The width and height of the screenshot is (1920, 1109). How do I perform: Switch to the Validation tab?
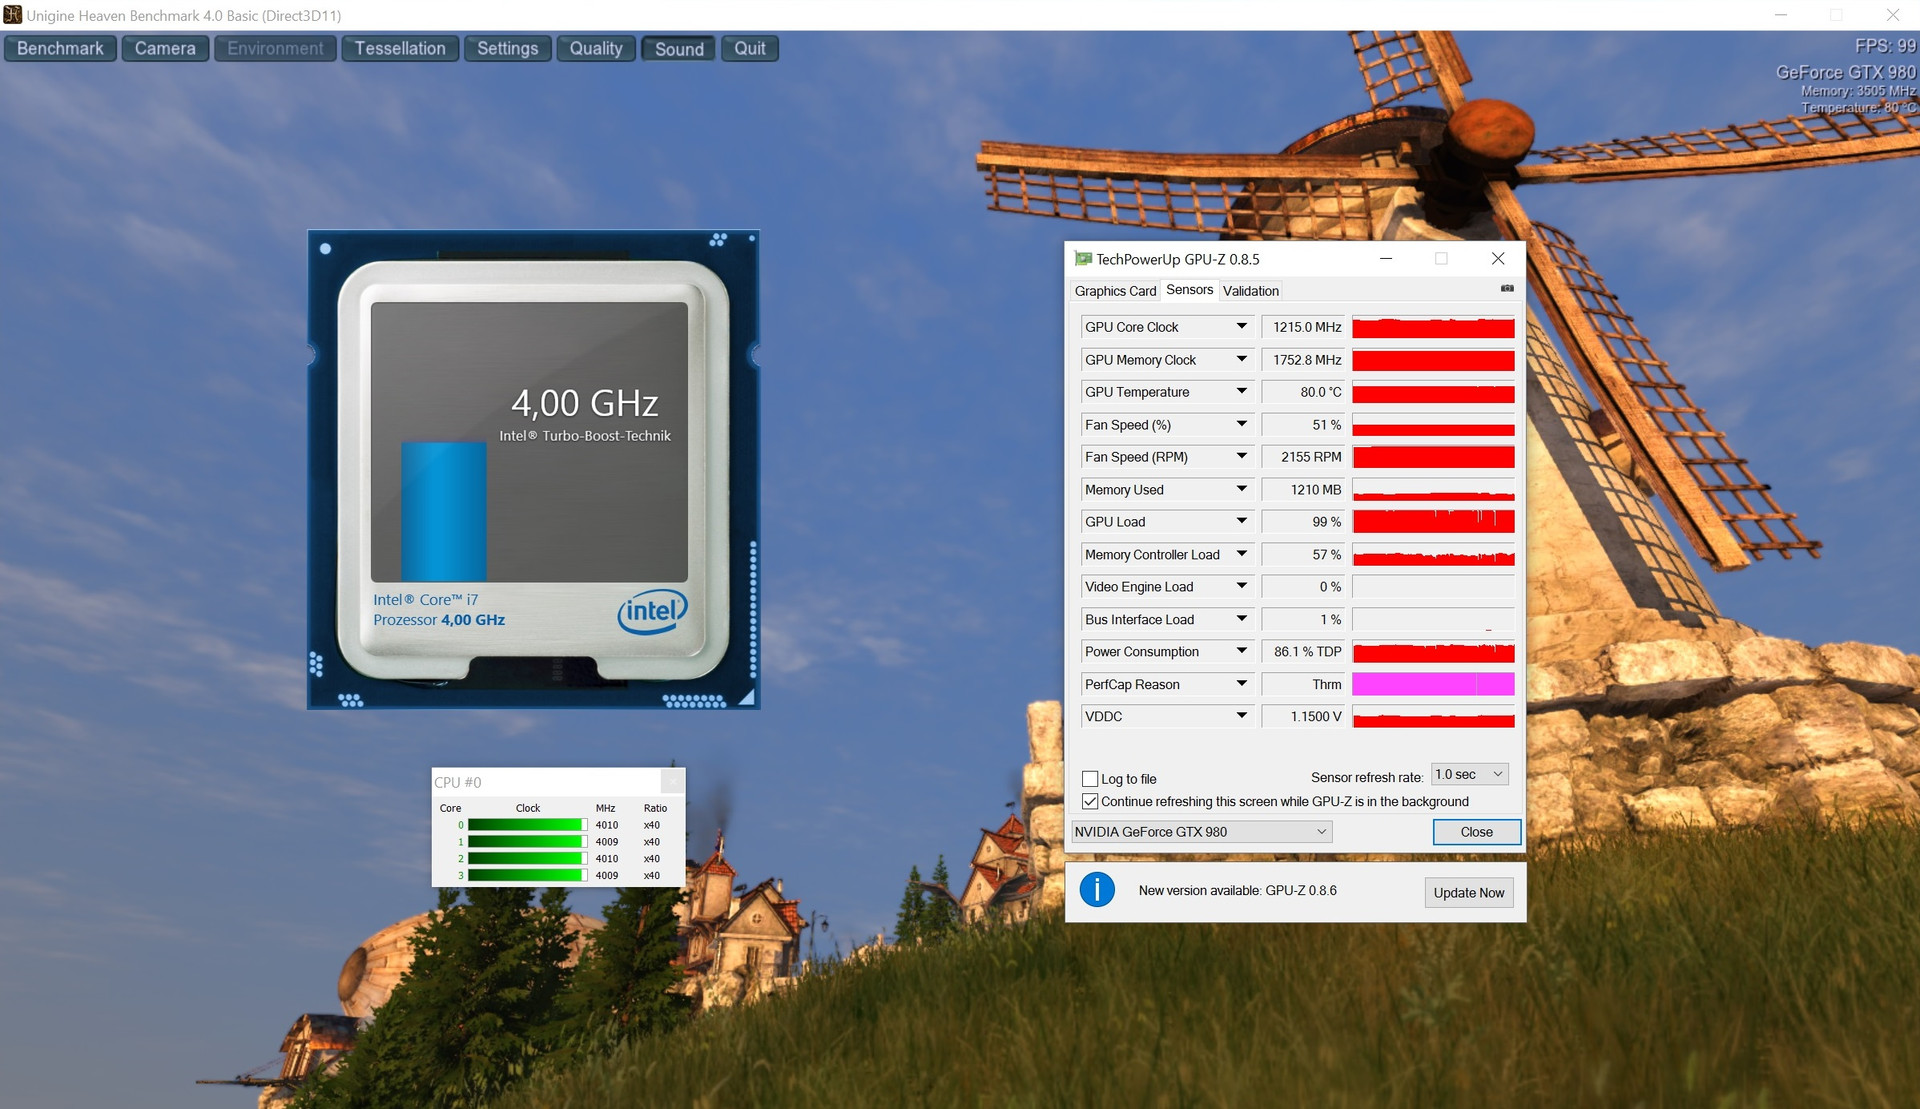tap(1250, 291)
